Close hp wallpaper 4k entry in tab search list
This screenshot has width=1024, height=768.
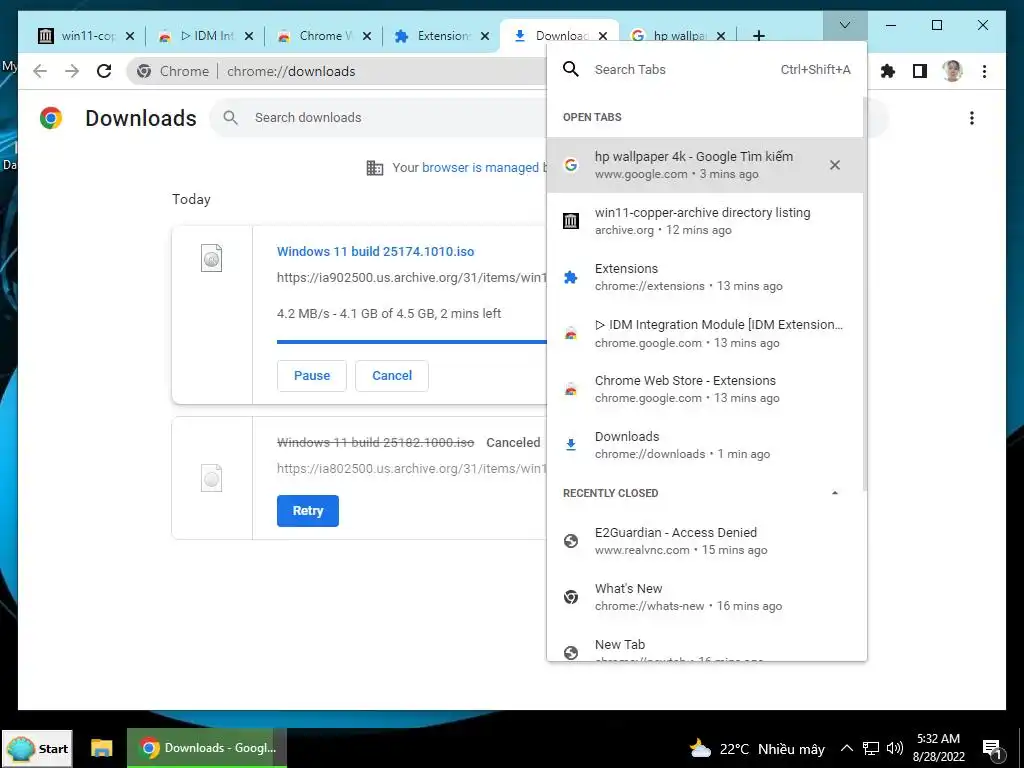(835, 165)
